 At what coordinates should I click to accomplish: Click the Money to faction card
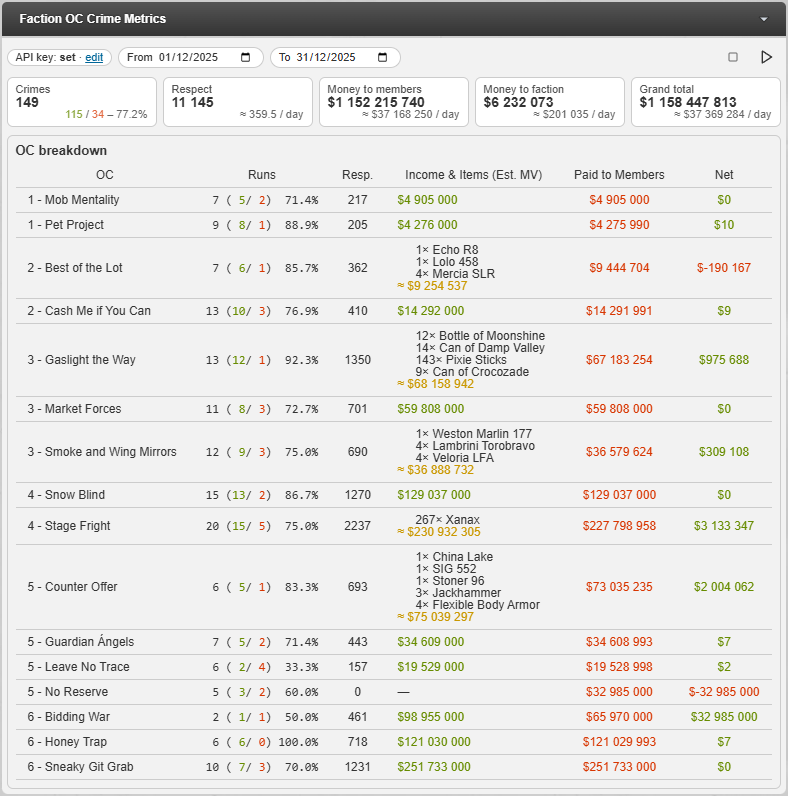549,102
